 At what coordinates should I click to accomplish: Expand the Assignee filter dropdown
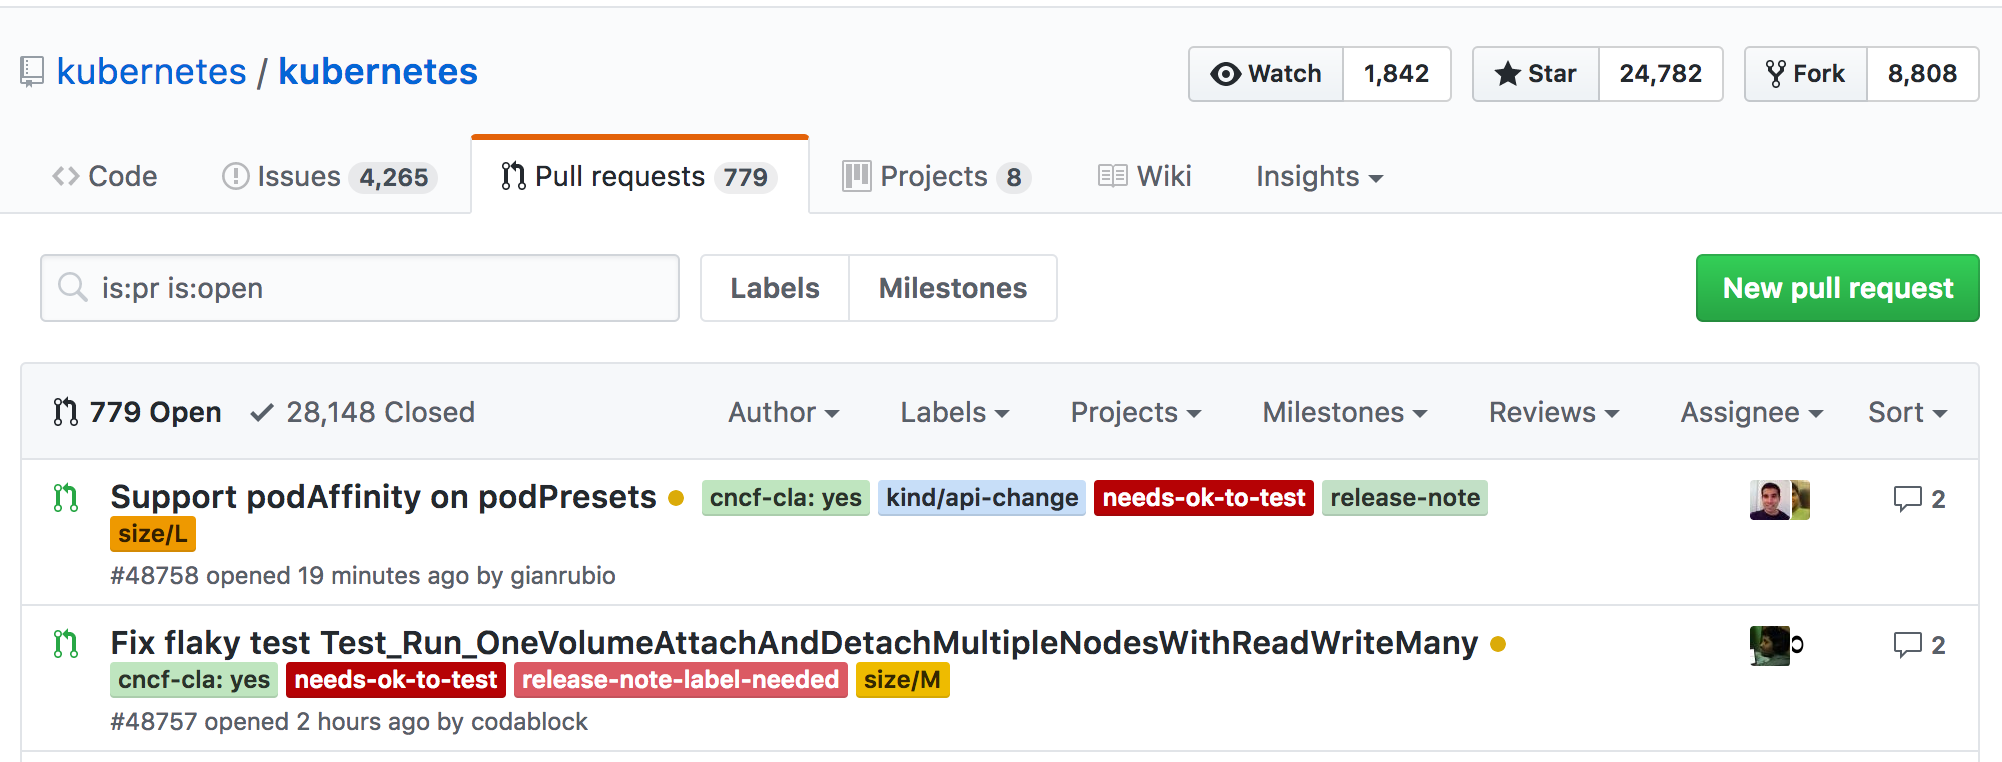[1752, 412]
